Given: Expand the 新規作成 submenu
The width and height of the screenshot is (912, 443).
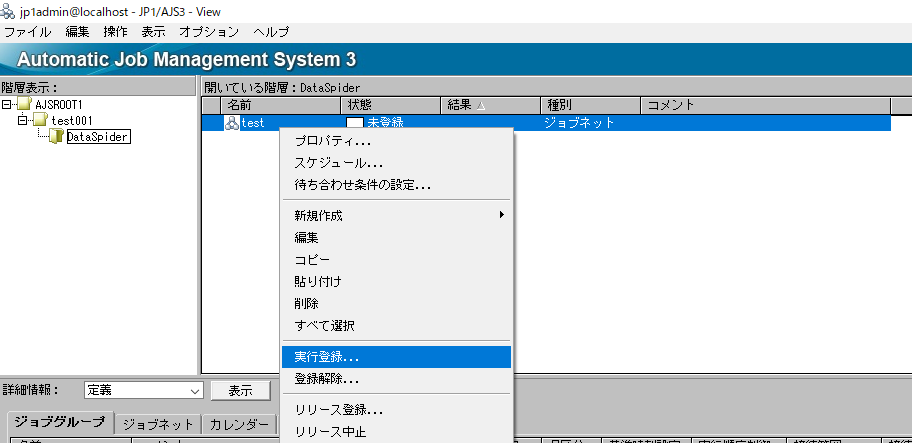Looking at the screenshot, I should pyautogui.click(x=397, y=216).
